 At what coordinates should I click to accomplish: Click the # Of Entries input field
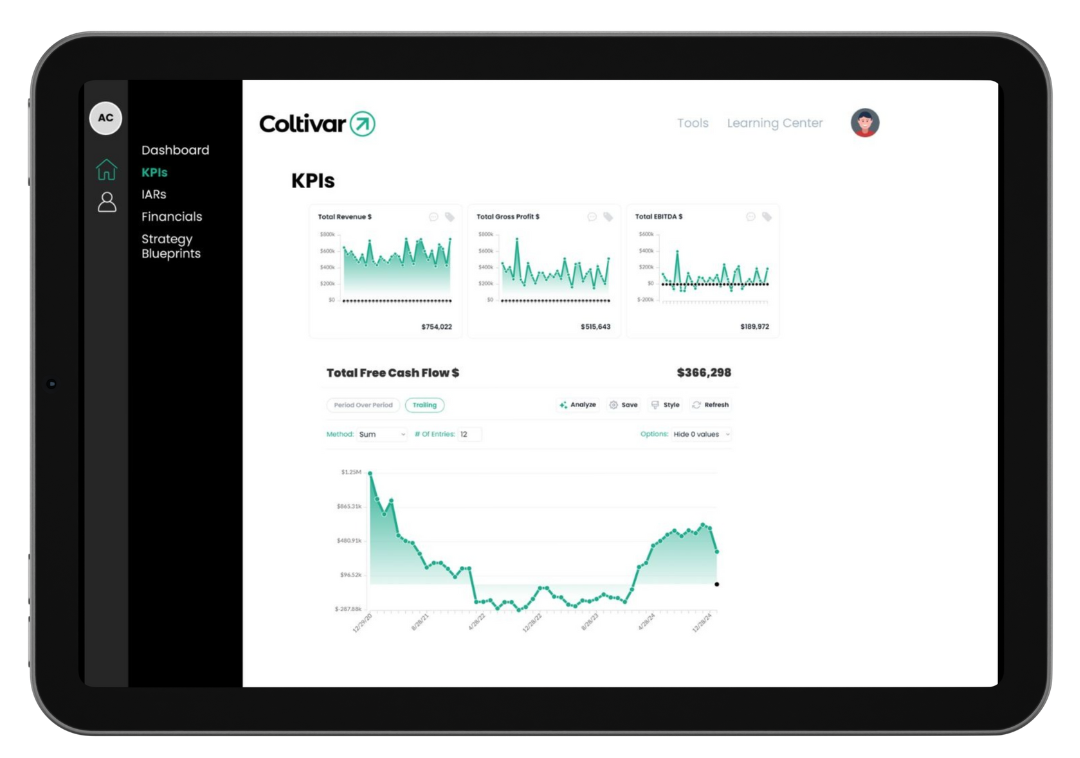coord(470,434)
